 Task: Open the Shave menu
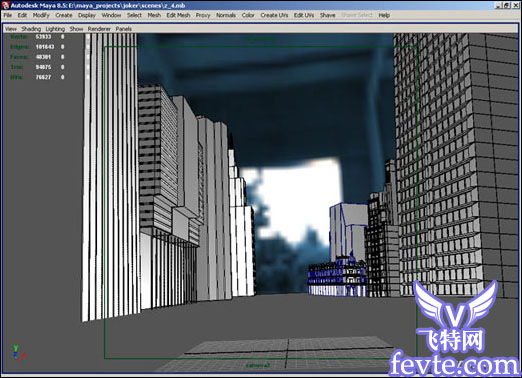327,15
